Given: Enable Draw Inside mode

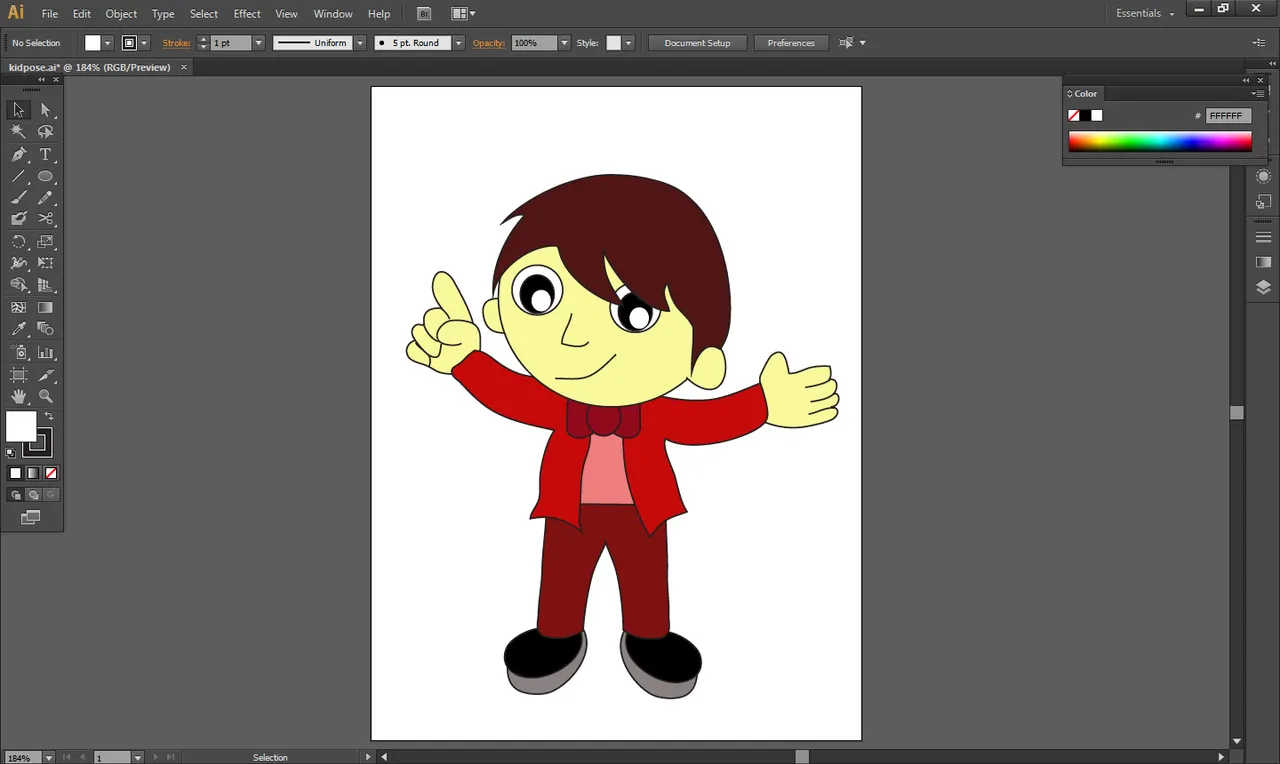Looking at the screenshot, I should coord(51,495).
